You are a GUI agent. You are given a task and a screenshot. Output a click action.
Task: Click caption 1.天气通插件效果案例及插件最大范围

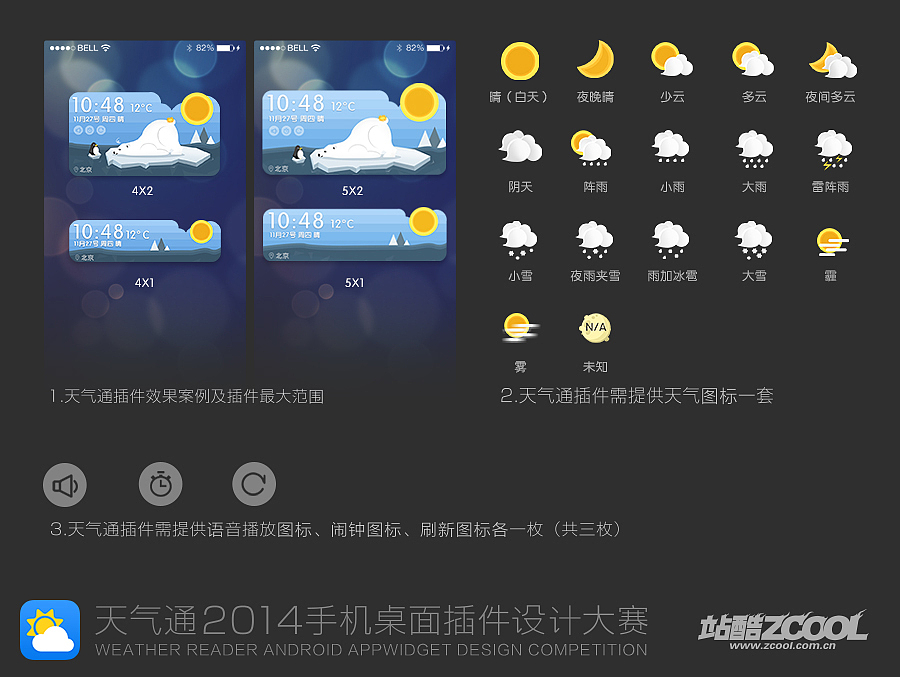pyautogui.click(x=187, y=397)
